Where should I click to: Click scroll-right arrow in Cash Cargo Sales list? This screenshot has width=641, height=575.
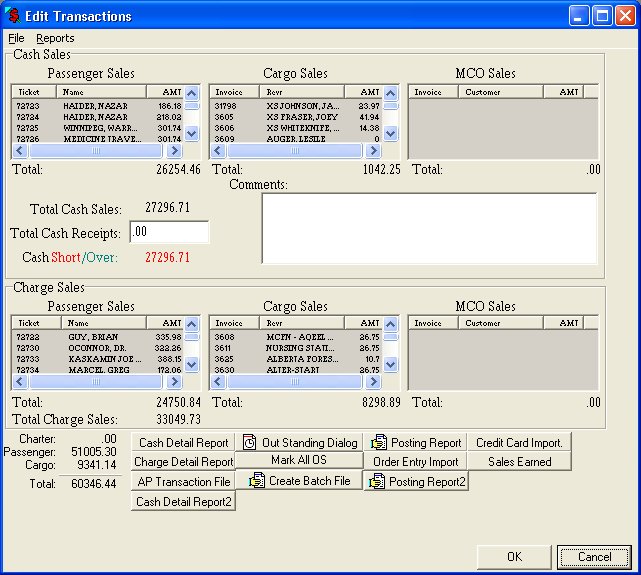(373, 151)
